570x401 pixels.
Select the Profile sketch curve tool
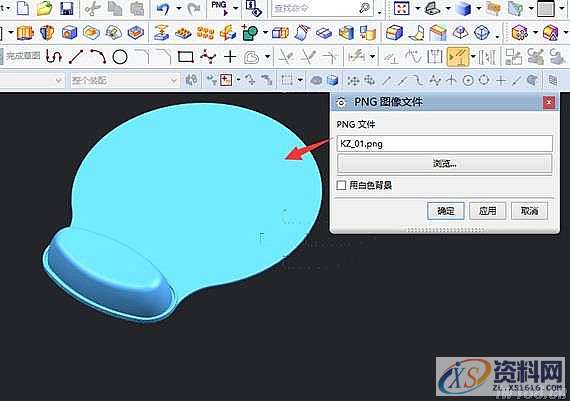coord(54,56)
